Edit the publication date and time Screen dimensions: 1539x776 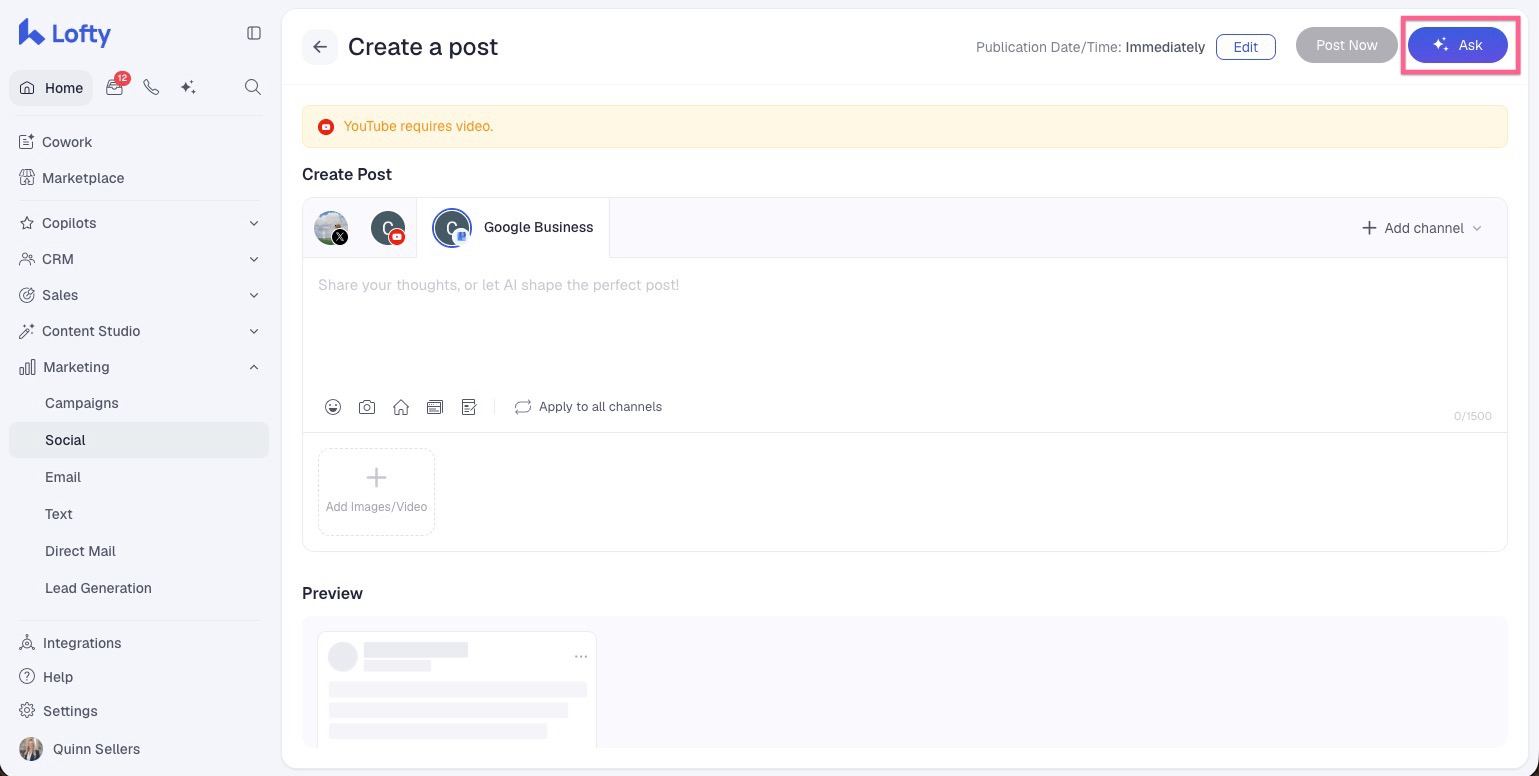[x=1246, y=47]
